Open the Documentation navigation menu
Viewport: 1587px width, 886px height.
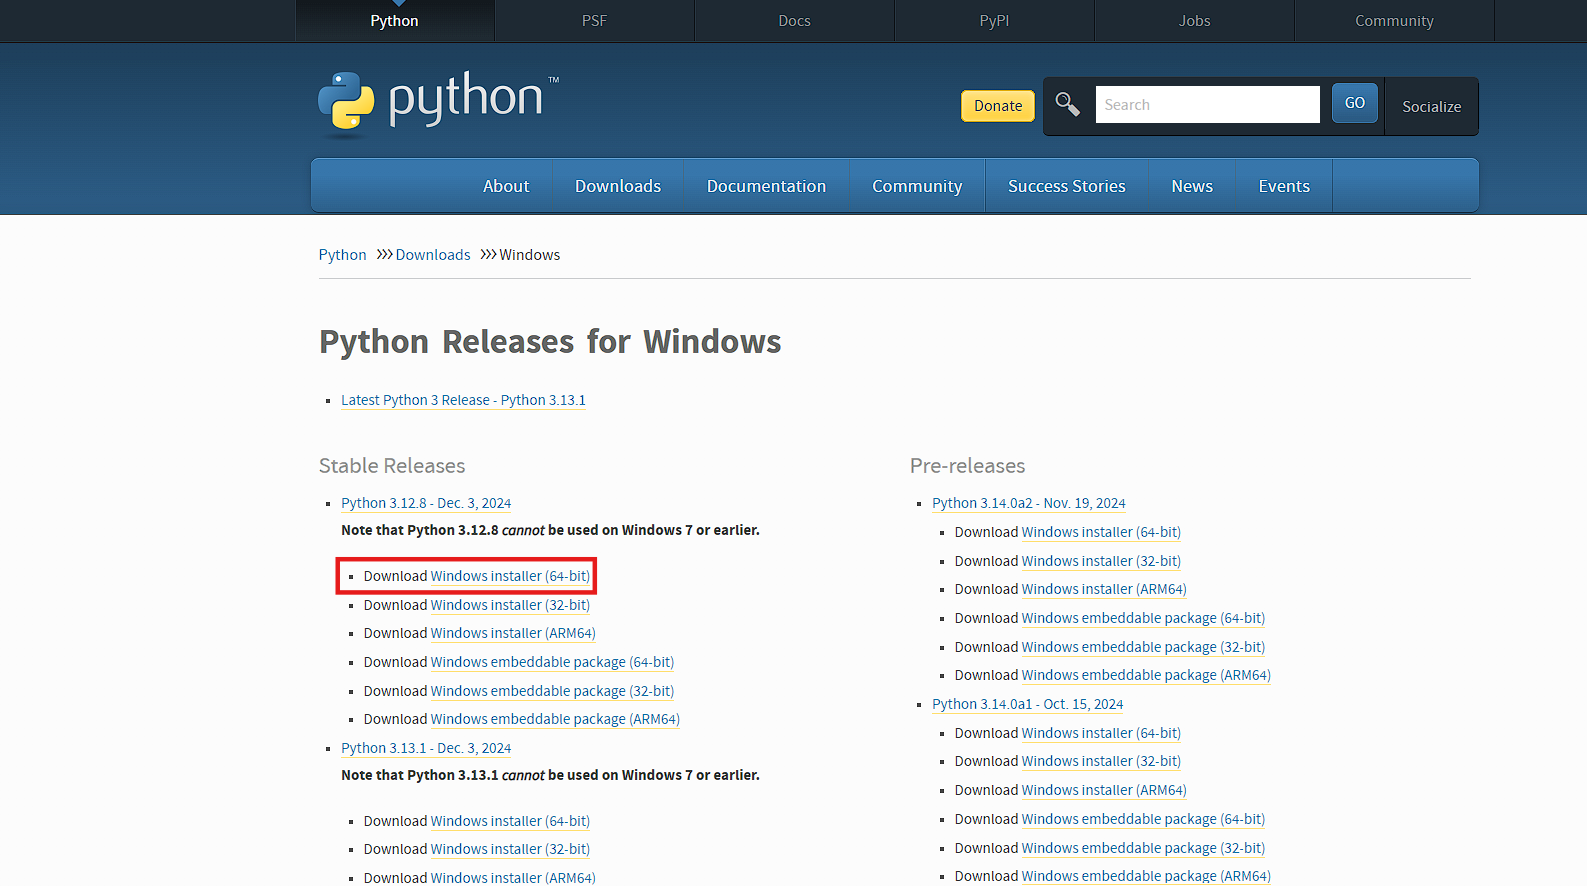click(766, 186)
